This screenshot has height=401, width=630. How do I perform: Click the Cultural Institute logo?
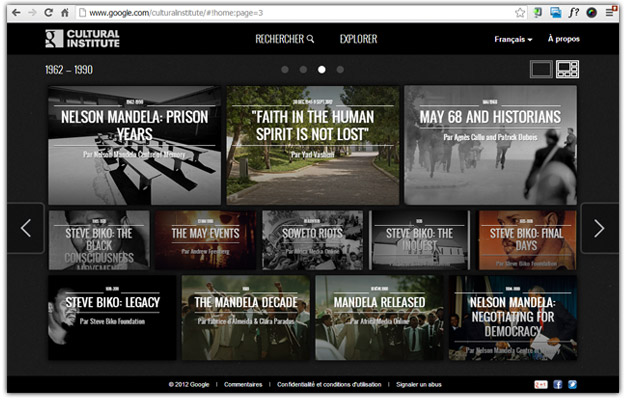[82, 39]
